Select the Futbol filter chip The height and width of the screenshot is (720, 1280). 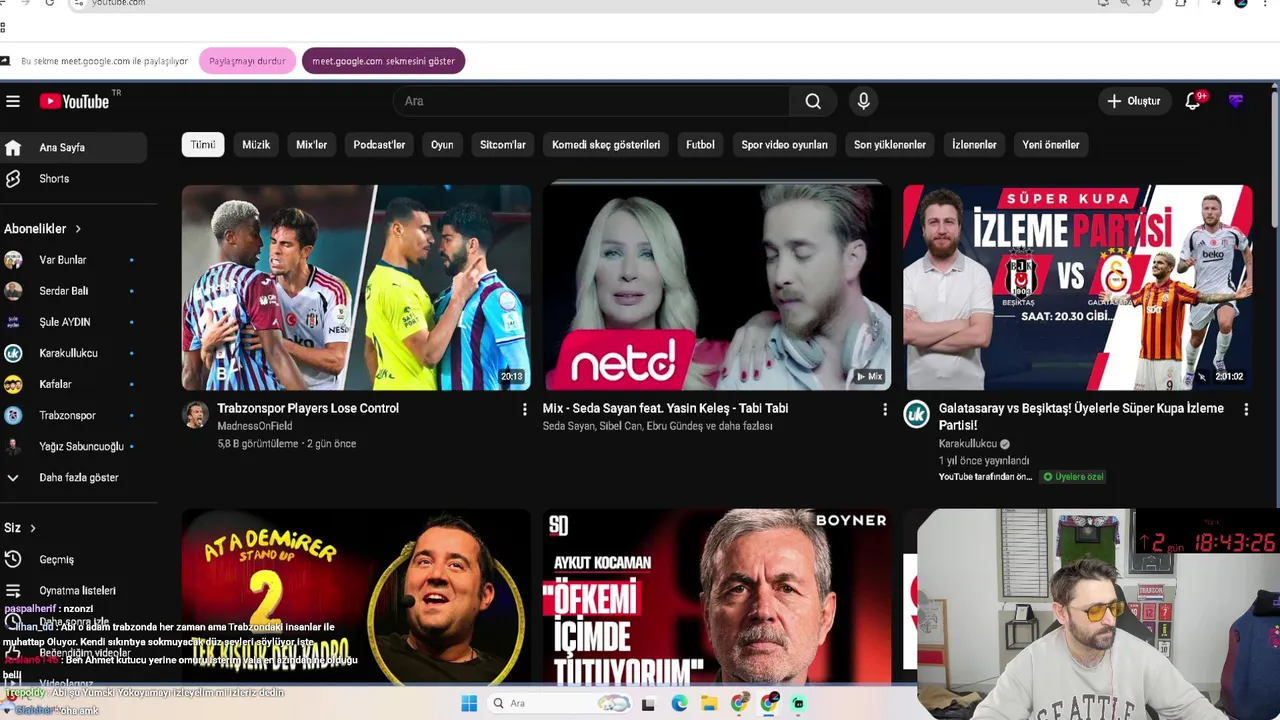[x=700, y=145]
